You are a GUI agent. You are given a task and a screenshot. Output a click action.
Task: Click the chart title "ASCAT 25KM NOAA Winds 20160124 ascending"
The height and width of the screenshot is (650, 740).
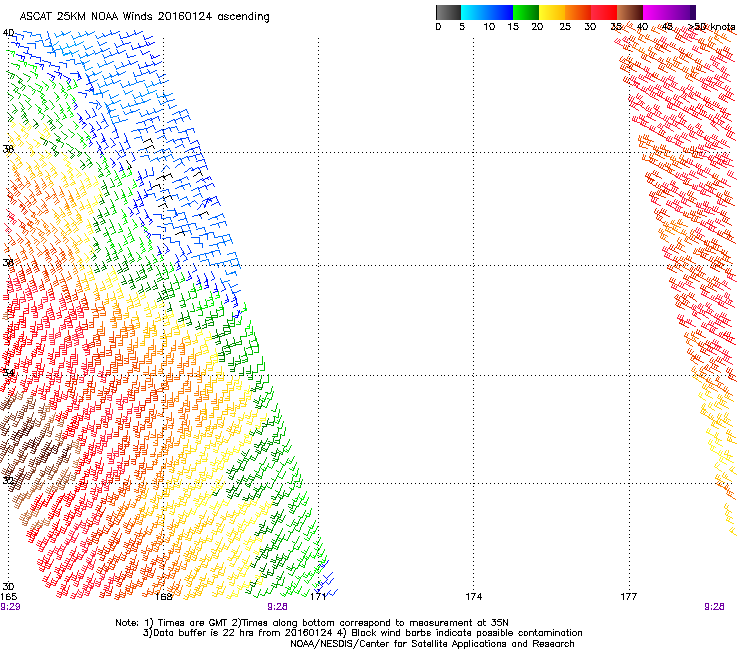coord(144,17)
